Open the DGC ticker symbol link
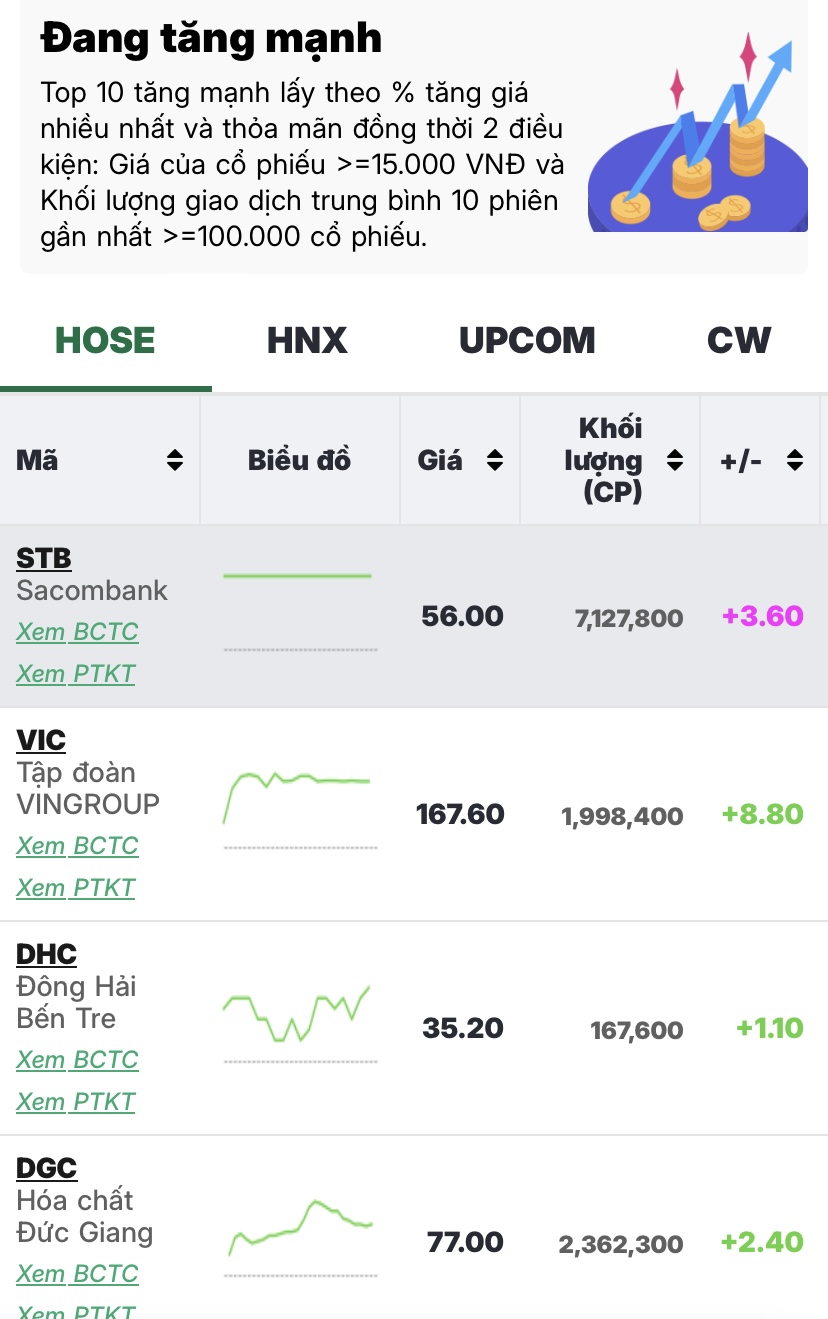This screenshot has width=828, height=1319. (46, 1168)
